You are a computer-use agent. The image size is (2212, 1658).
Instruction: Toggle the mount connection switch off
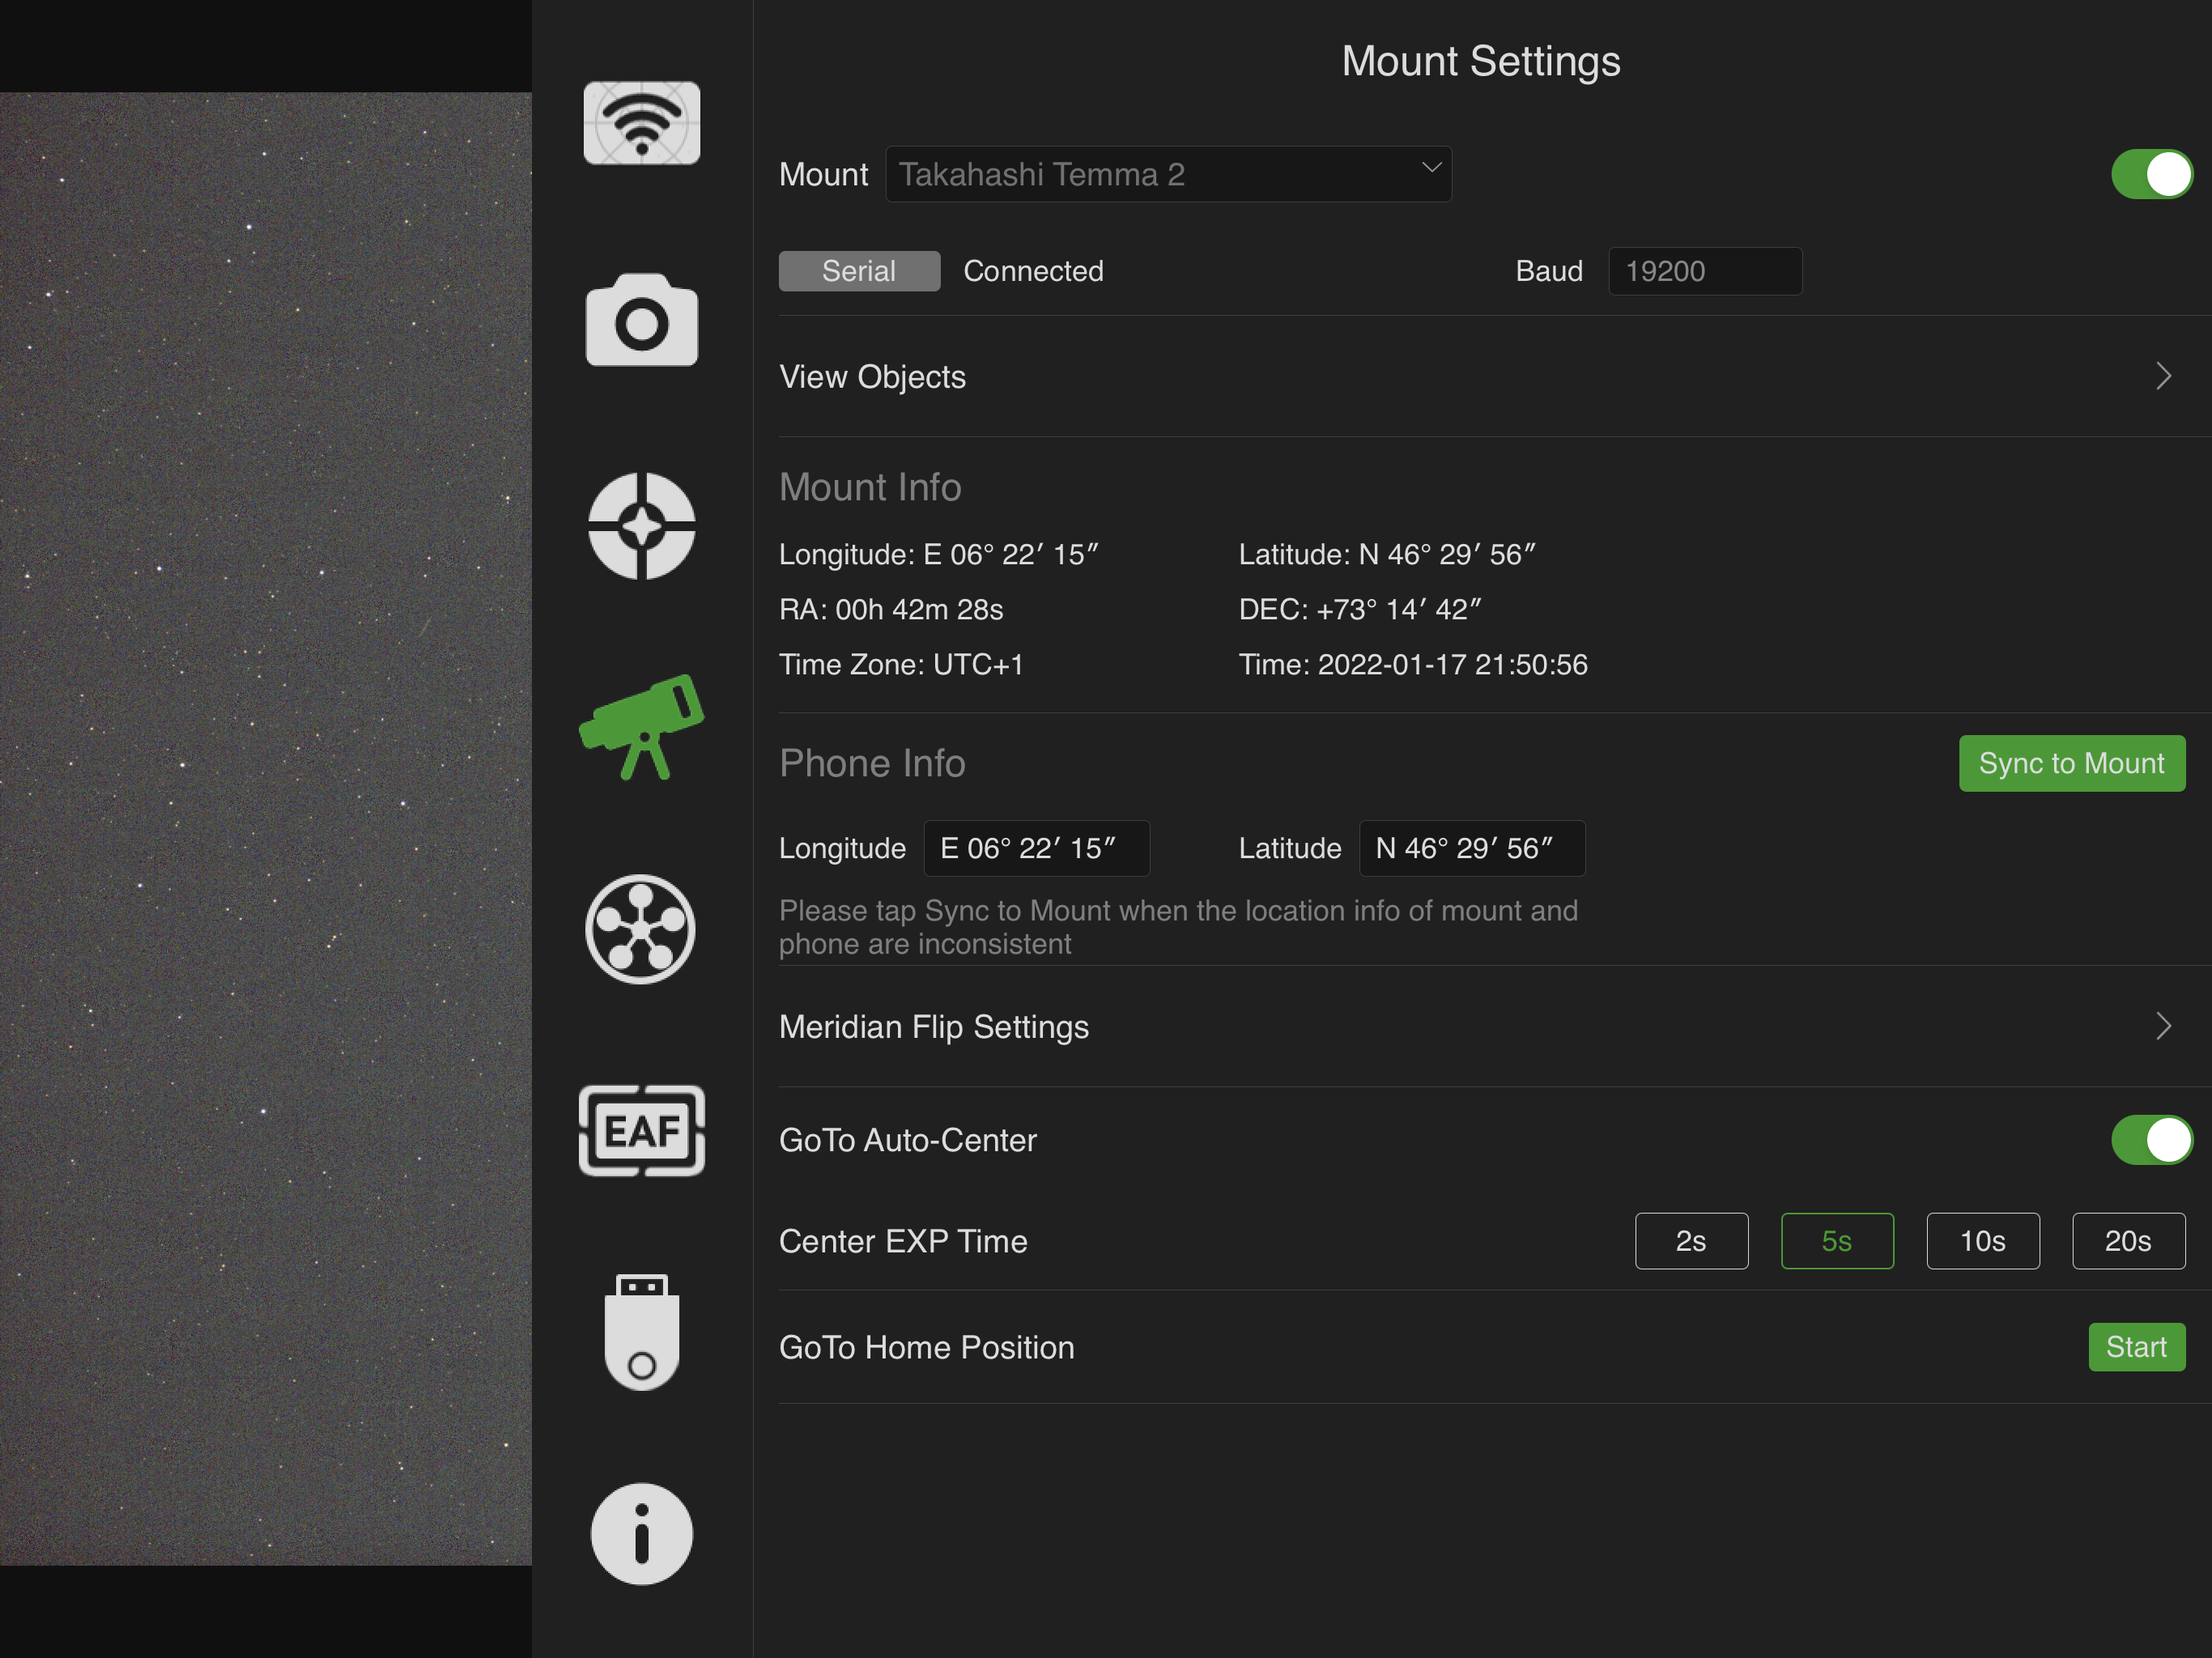(2151, 175)
